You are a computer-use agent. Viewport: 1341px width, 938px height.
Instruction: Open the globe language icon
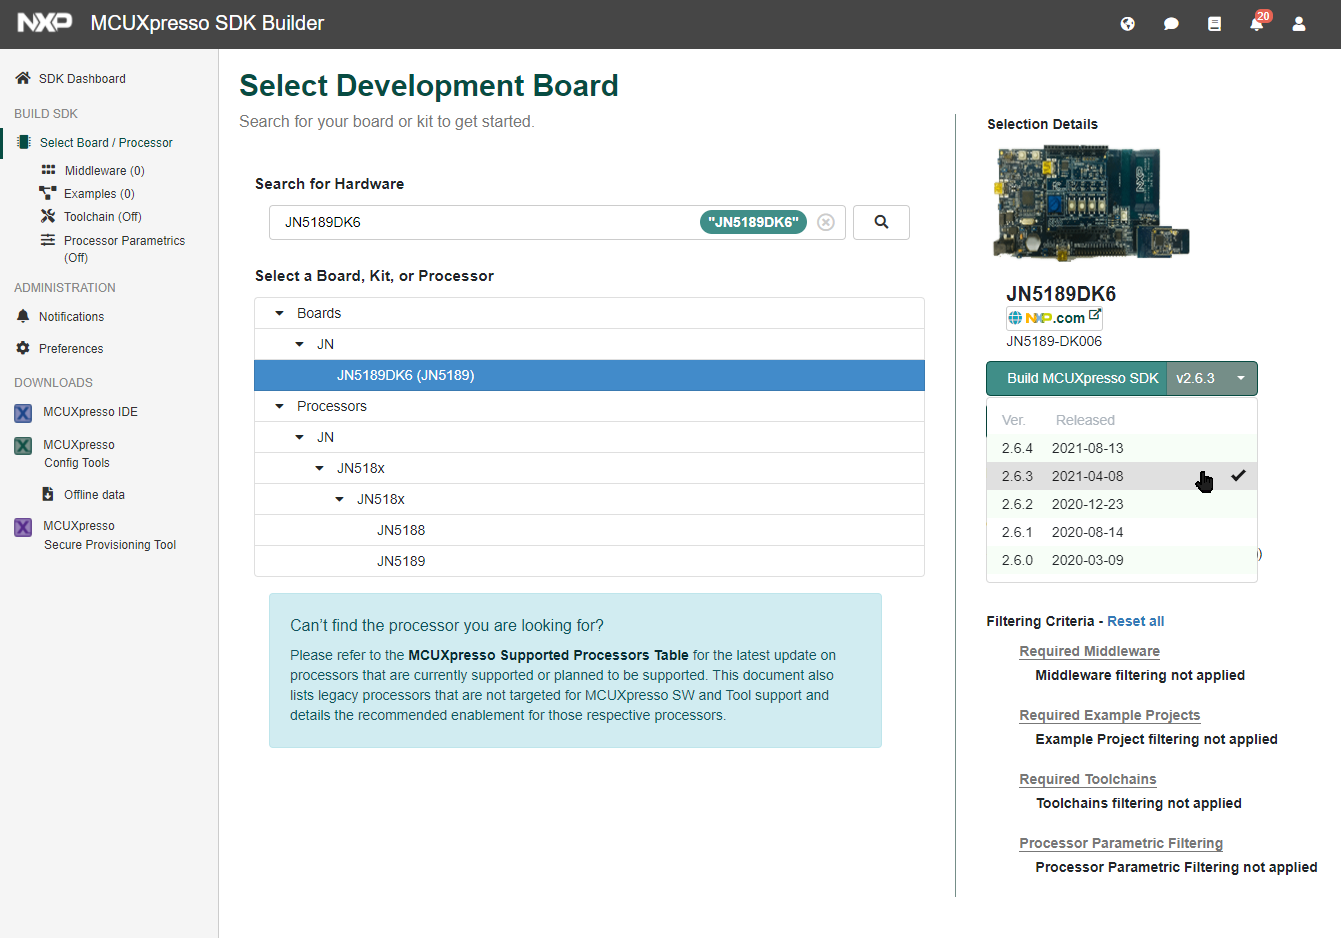tap(1128, 24)
